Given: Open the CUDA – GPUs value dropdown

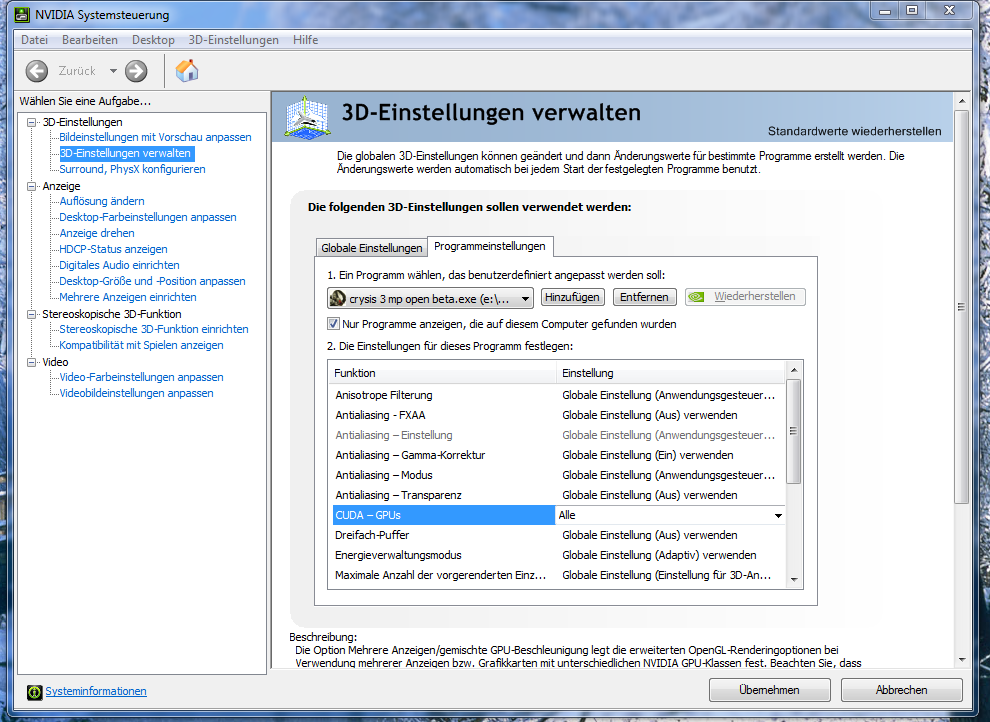Looking at the screenshot, I should coord(778,516).
